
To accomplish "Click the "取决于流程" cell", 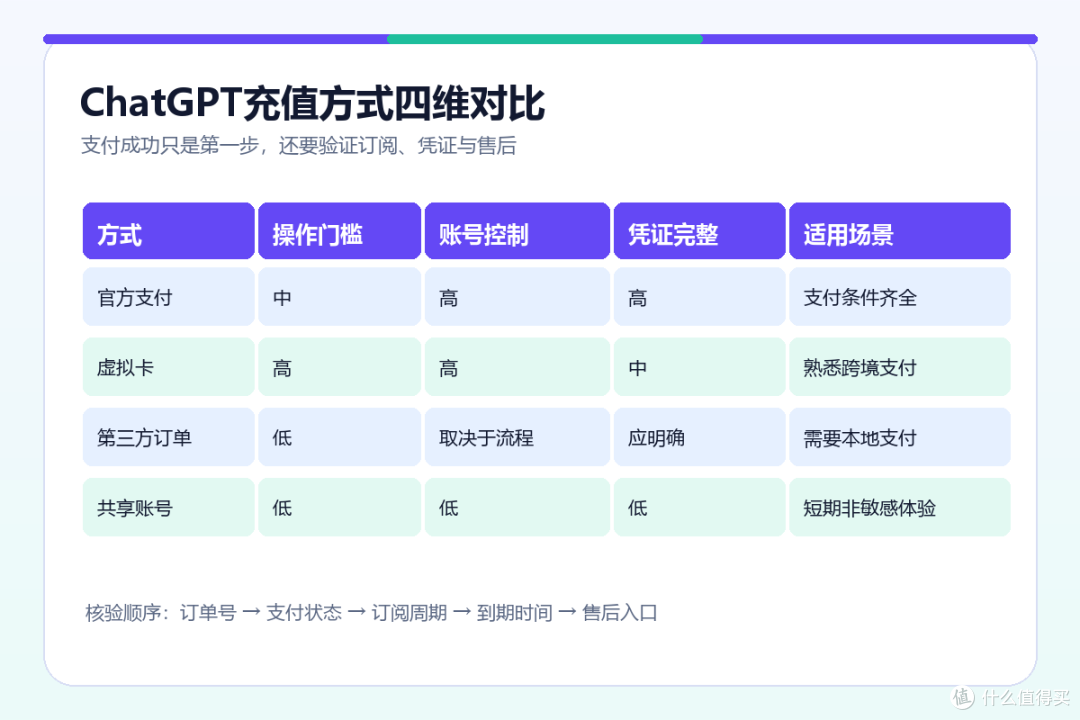I will click(517, 438).
